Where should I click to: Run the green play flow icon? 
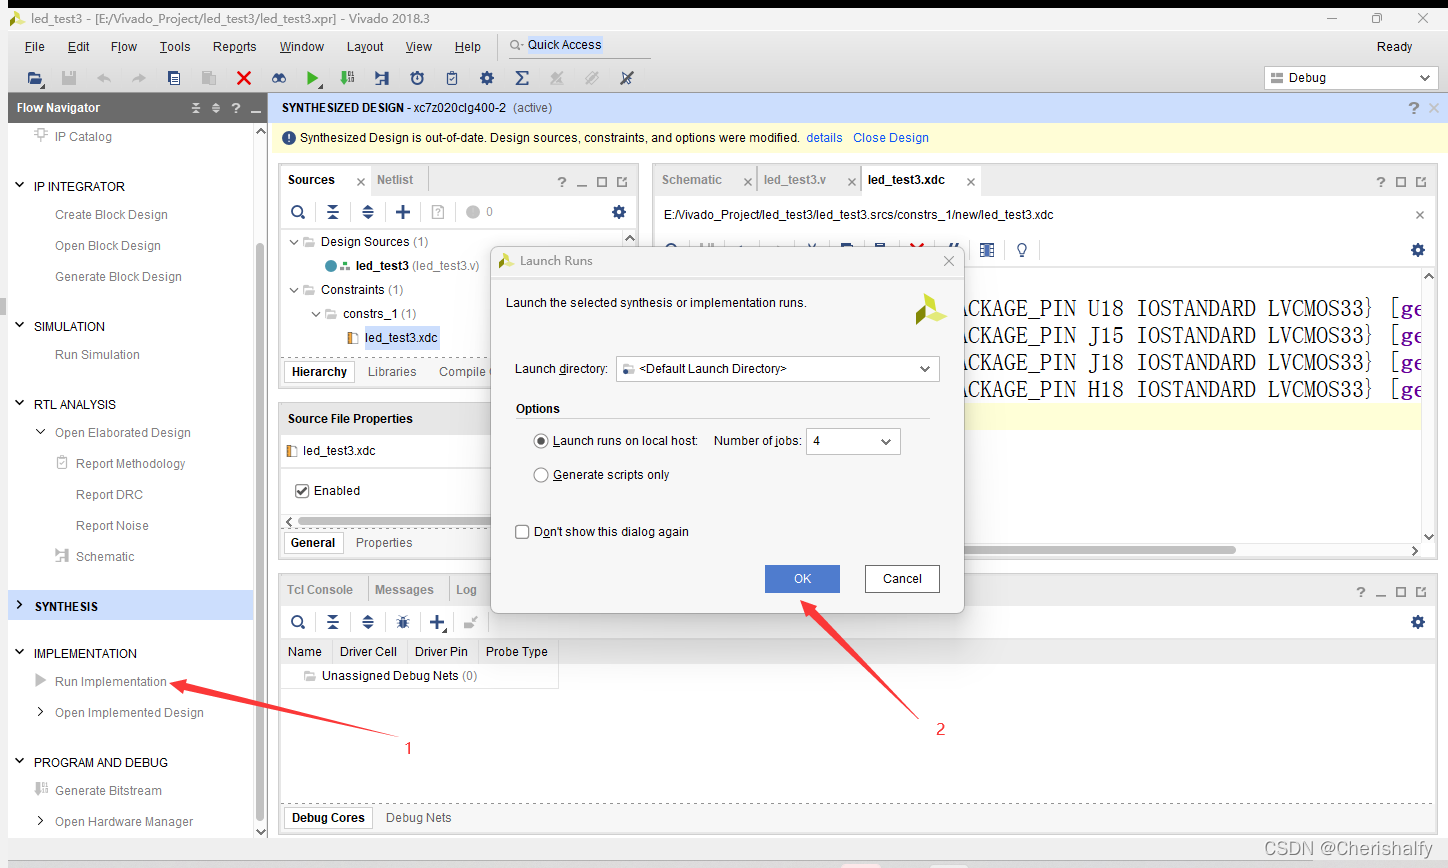click(x=313, y=78)
